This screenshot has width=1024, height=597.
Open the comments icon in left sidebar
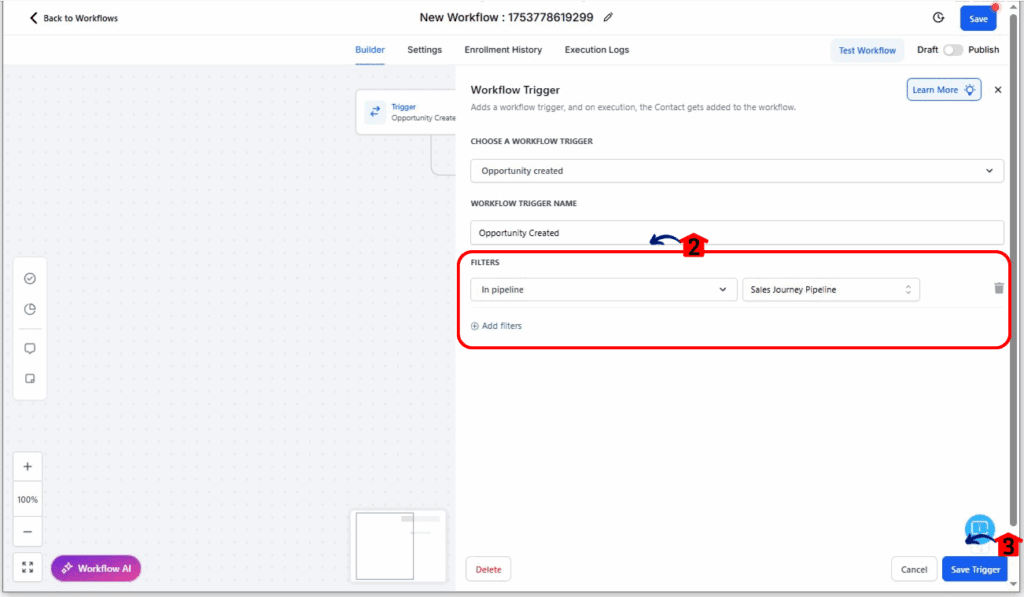click(x=29, y=348)
